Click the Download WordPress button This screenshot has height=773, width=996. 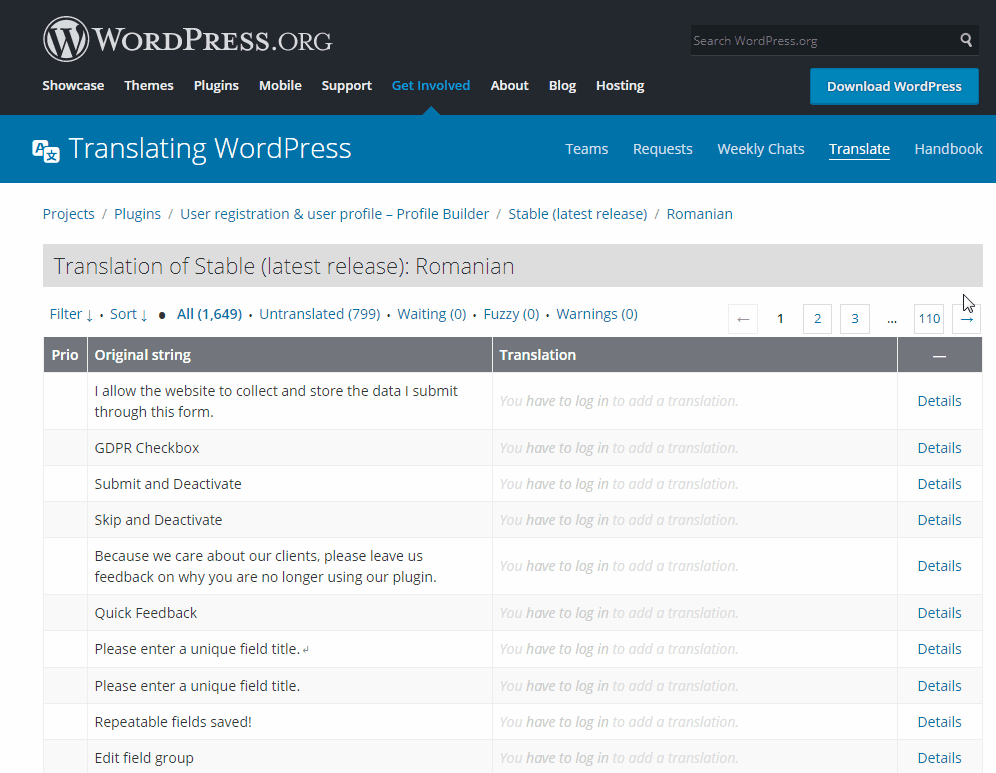(894, 86)
